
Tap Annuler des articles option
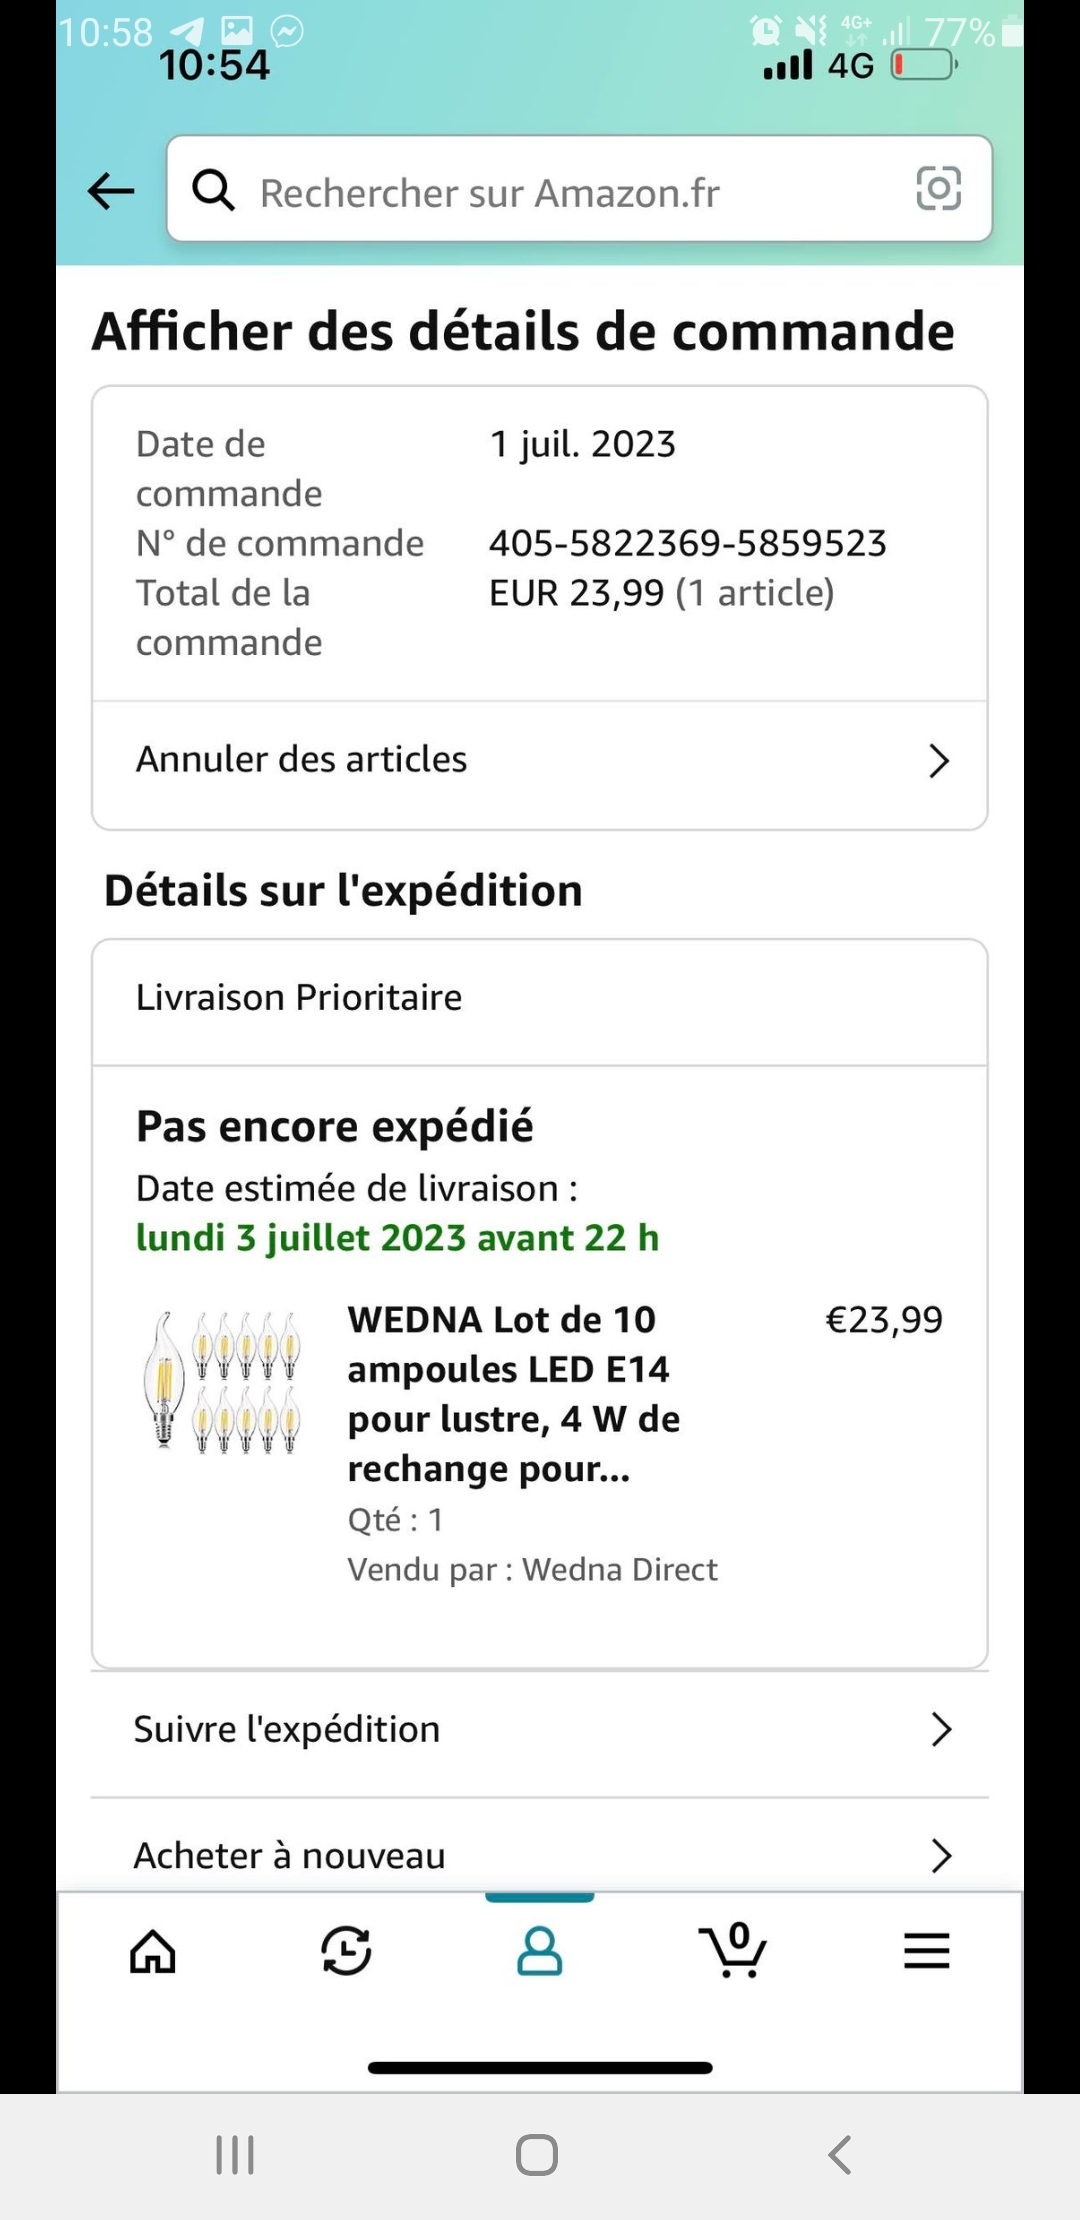pyautogui.click(x=301, y=760)
